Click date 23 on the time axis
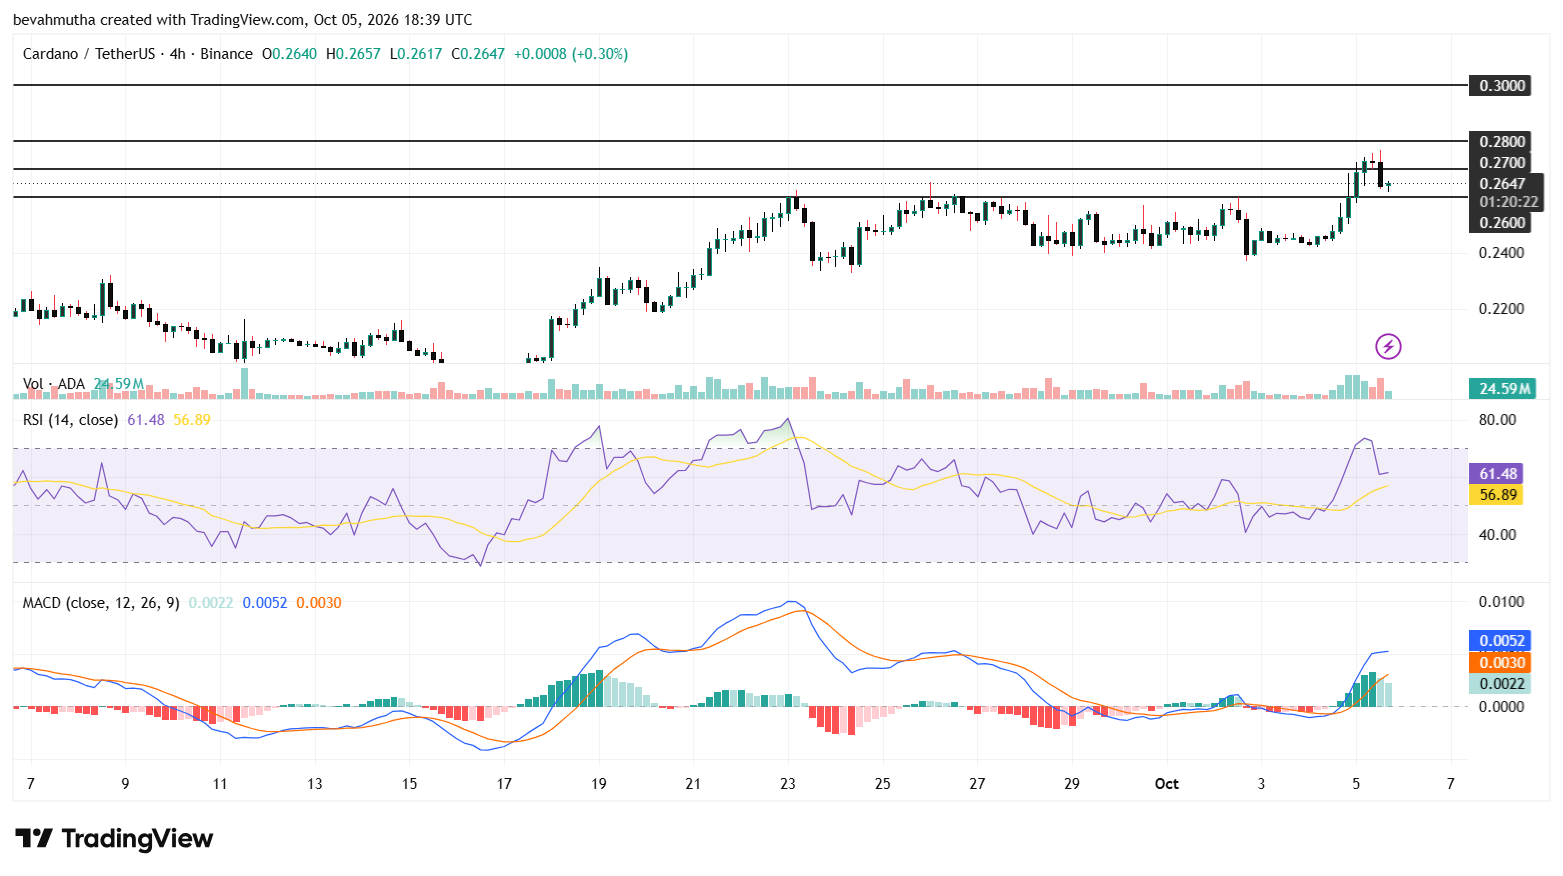Screen dimensions: 1563x876 click(788, 784)
